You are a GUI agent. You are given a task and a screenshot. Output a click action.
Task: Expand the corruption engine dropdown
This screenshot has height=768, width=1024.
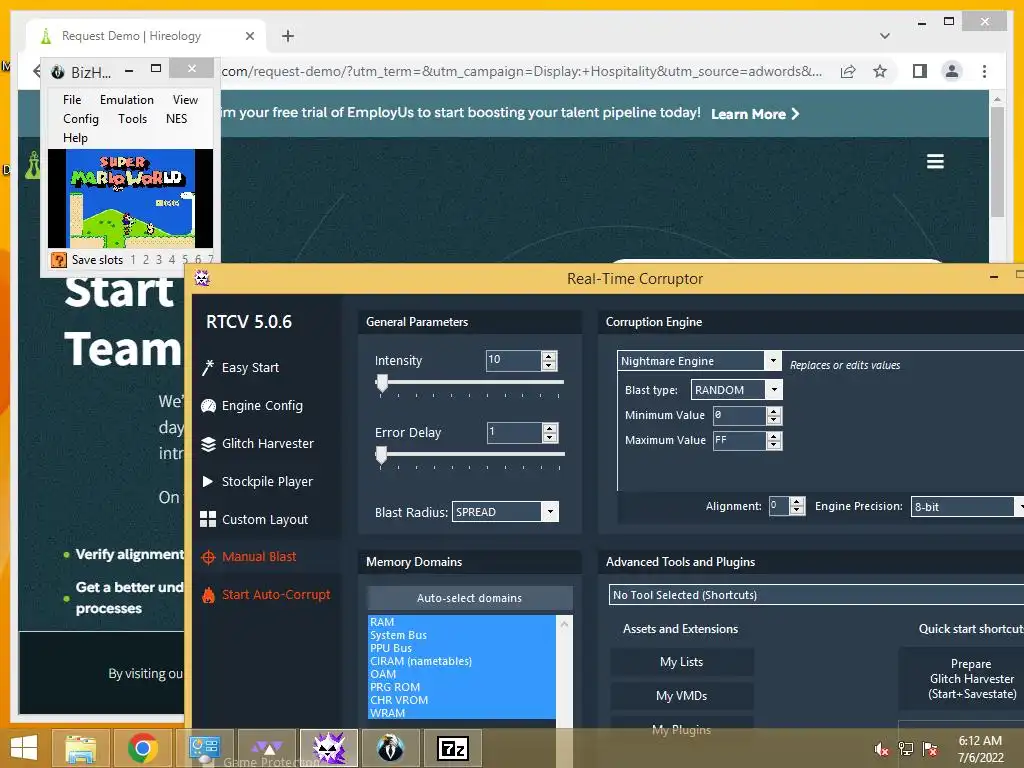773,360
